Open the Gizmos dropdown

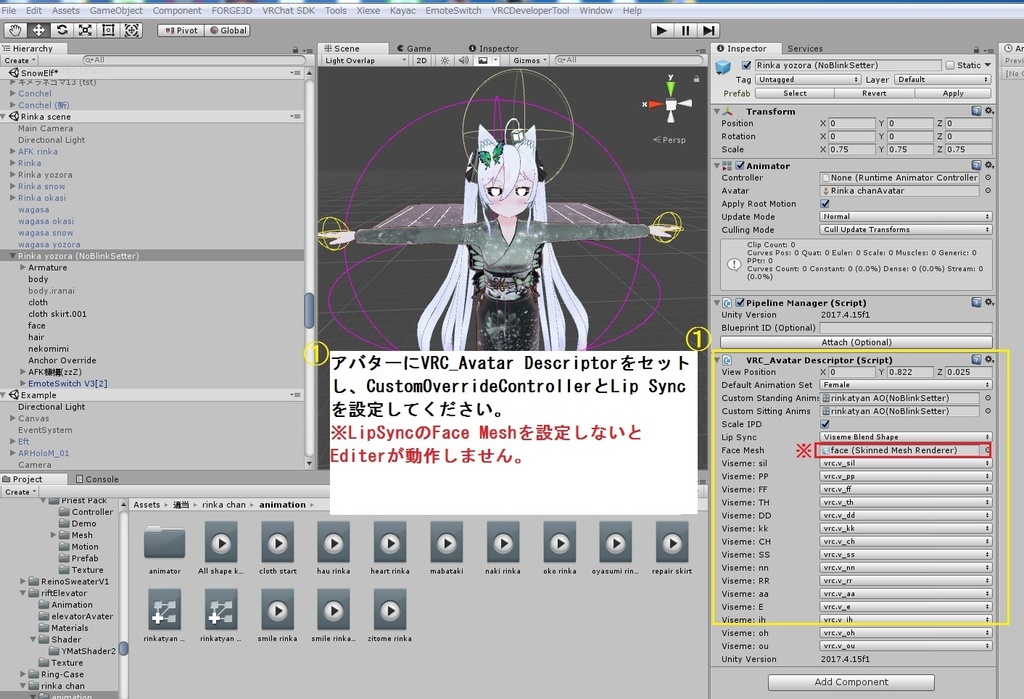530,60
